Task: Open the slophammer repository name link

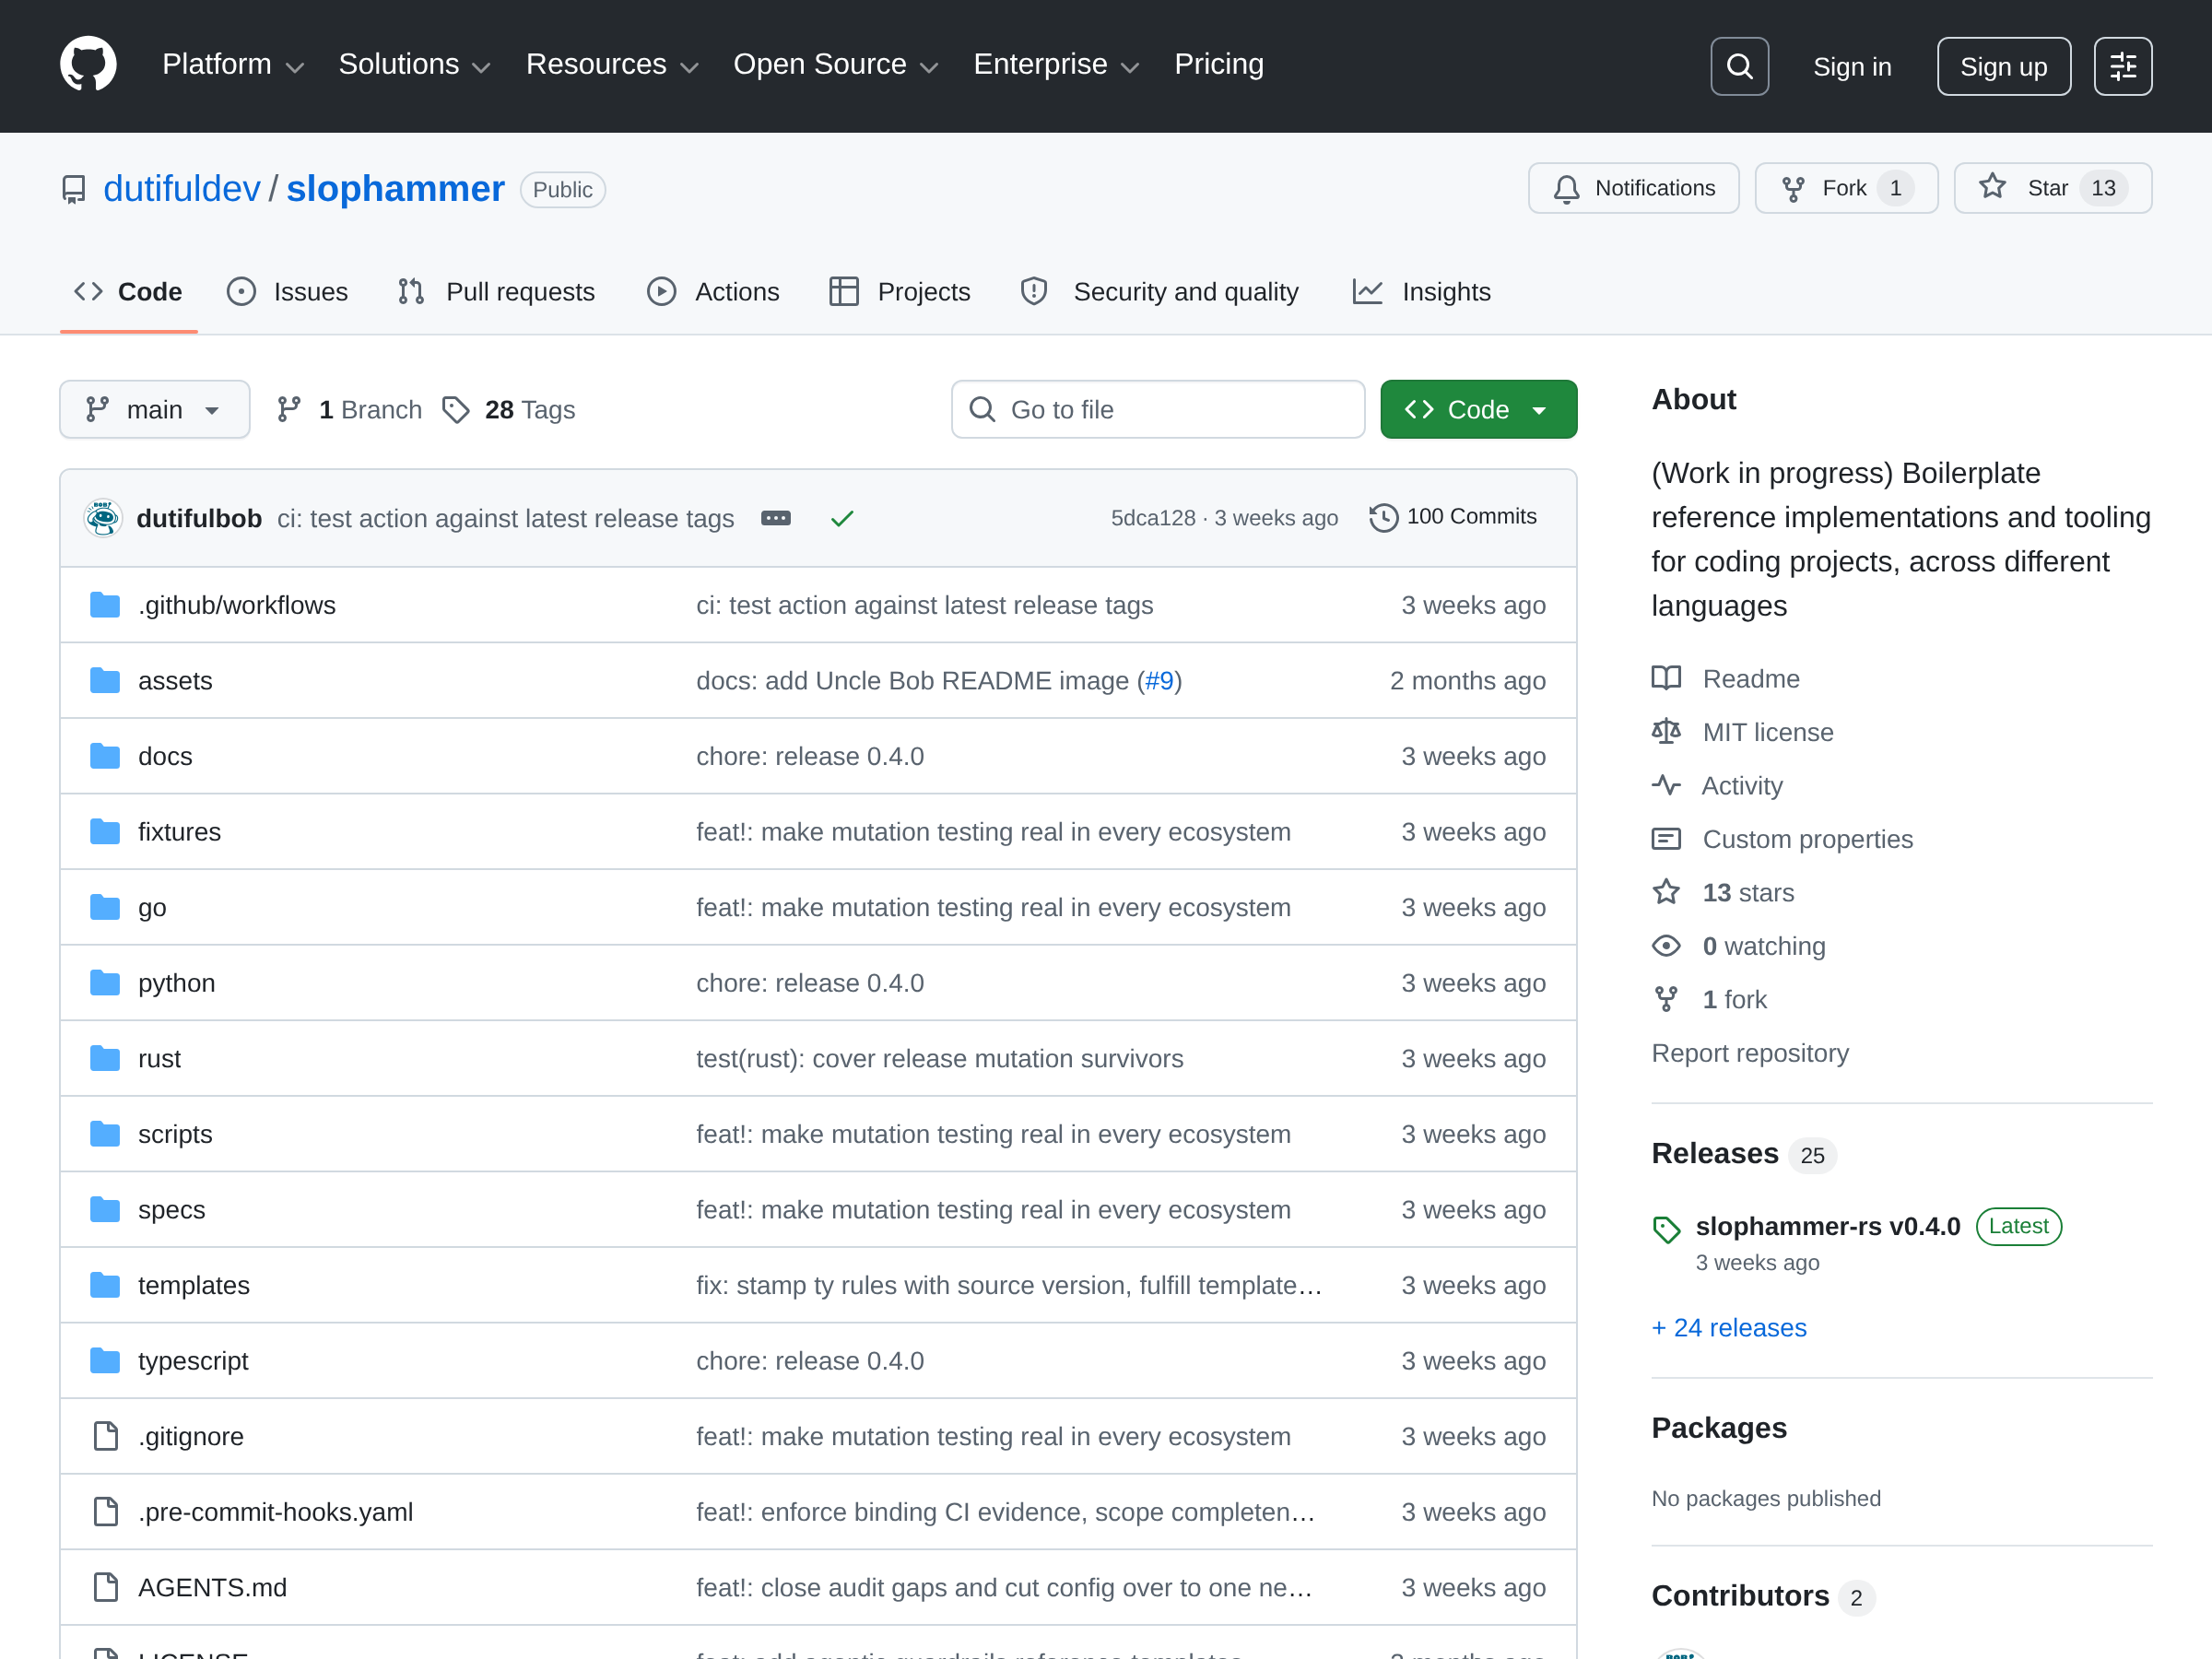Action: coord(396,189)
